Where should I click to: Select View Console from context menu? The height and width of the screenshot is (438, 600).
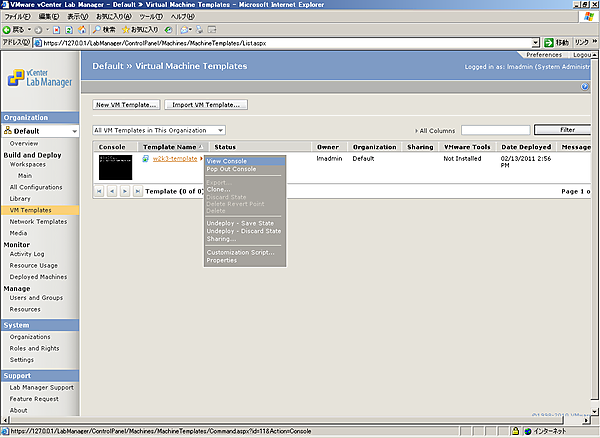[226, 161]
